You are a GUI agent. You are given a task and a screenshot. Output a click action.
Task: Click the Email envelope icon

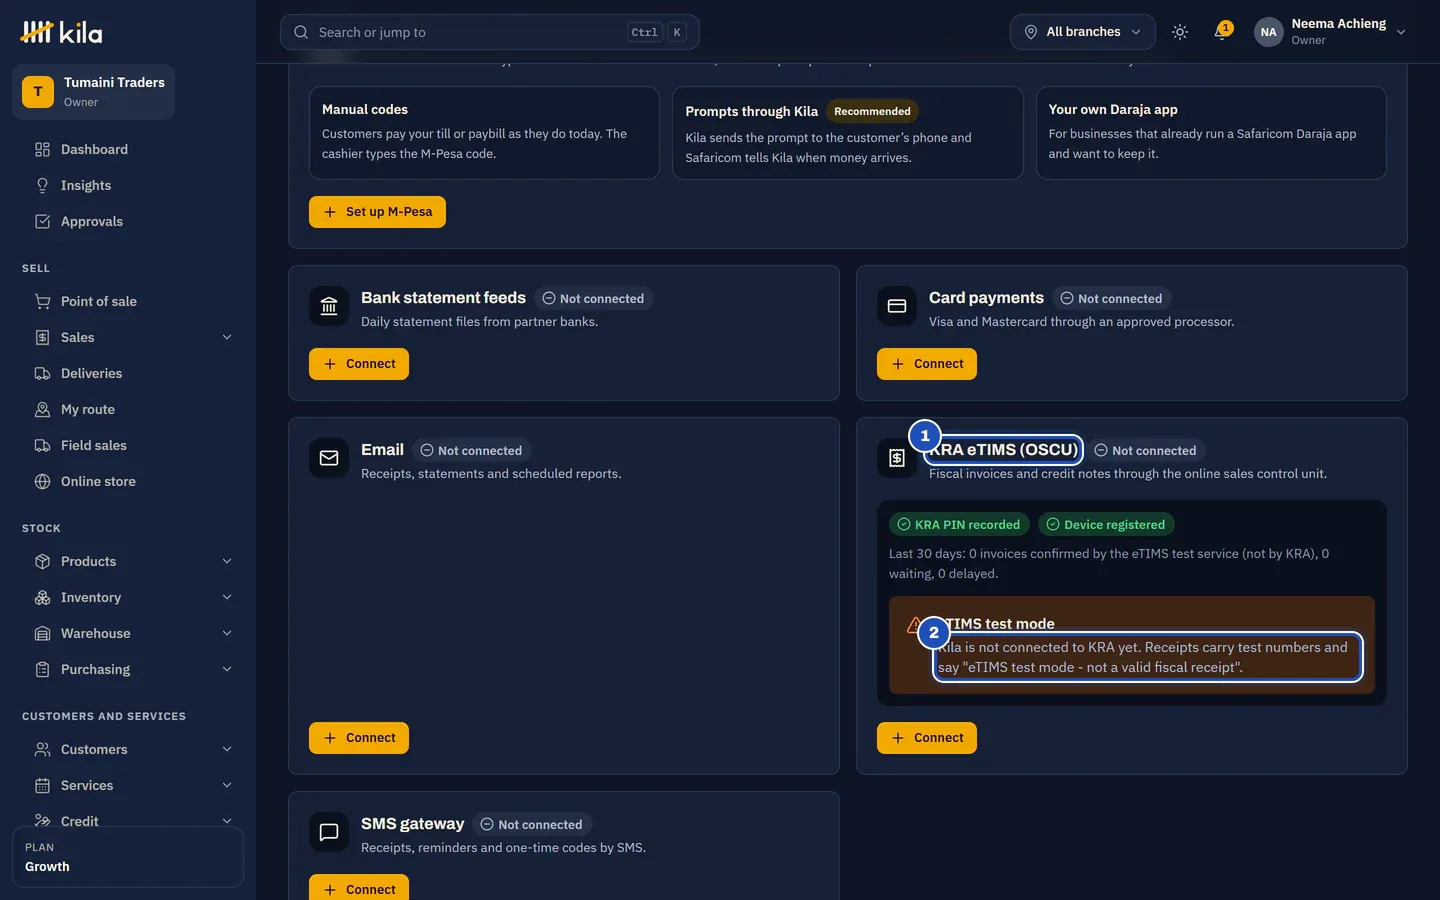click(329, 458)
